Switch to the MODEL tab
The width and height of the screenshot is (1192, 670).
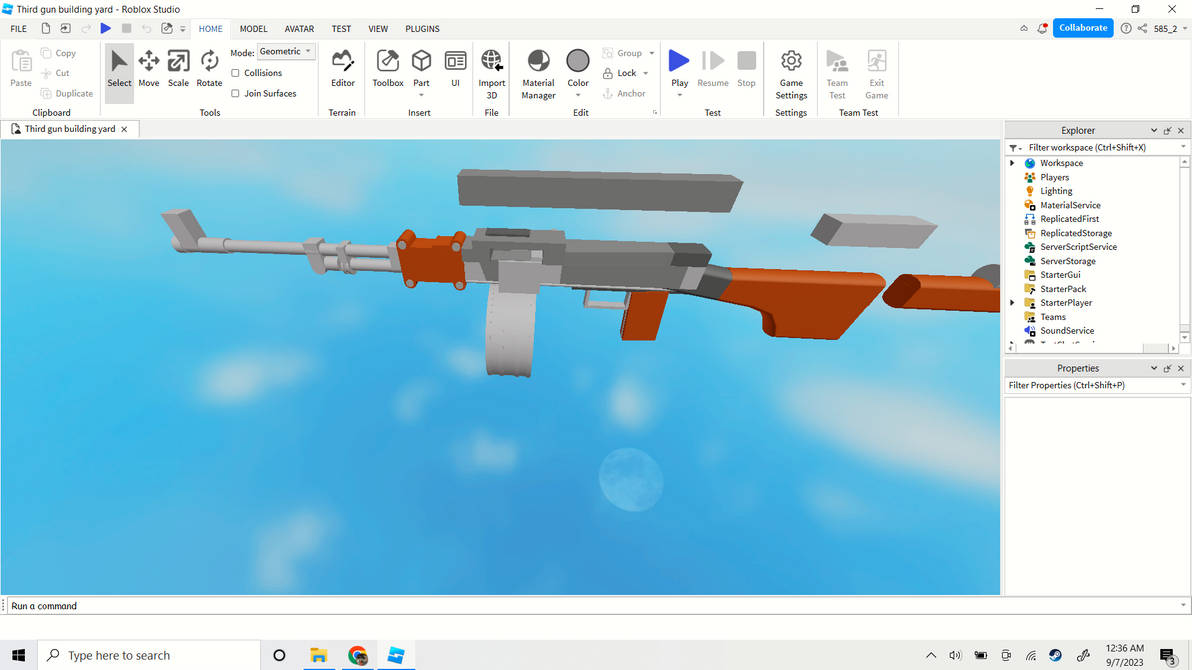(253, 29)
